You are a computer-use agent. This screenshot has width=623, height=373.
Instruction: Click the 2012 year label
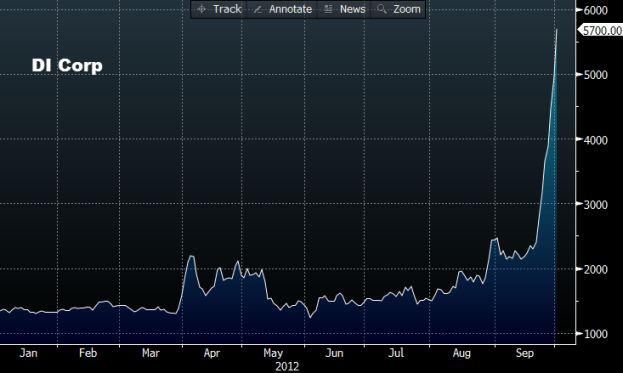click(x=287, y=366)
